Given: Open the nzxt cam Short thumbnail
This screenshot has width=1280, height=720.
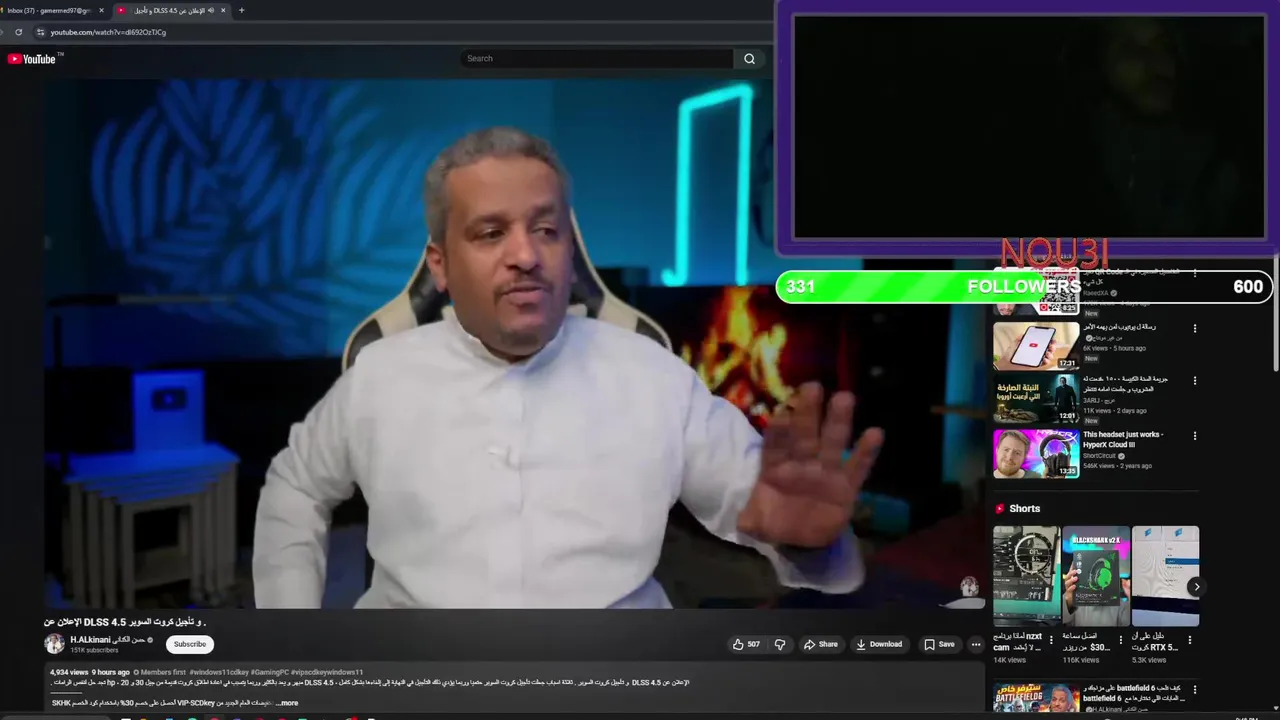Looking at the screenshot, I should 1026,576.
